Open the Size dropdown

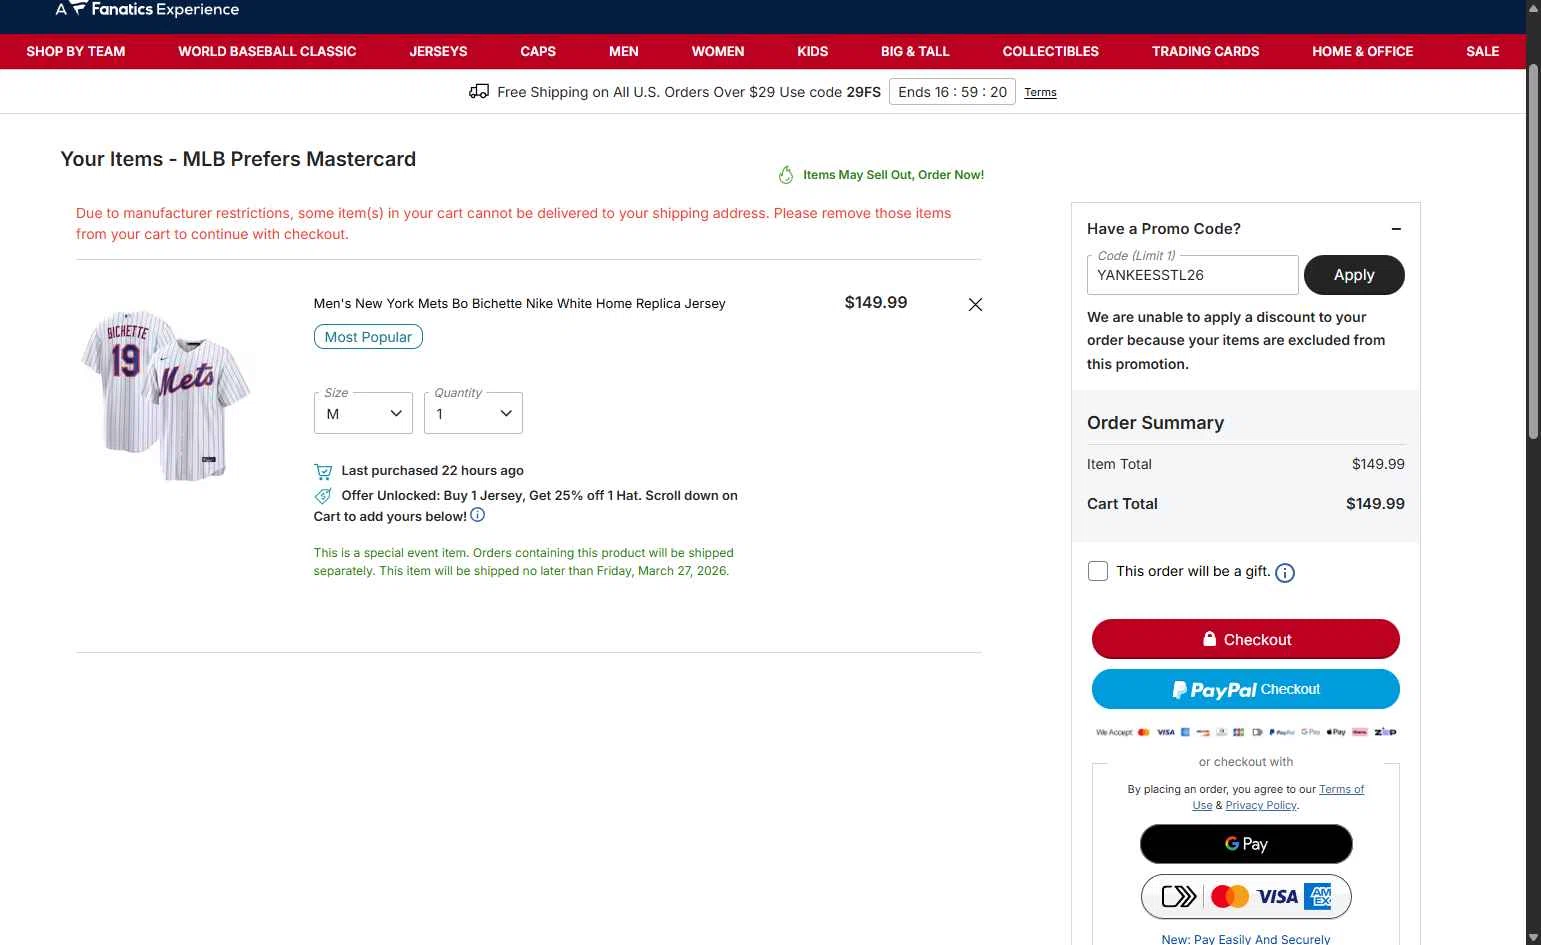click(363, 413)
